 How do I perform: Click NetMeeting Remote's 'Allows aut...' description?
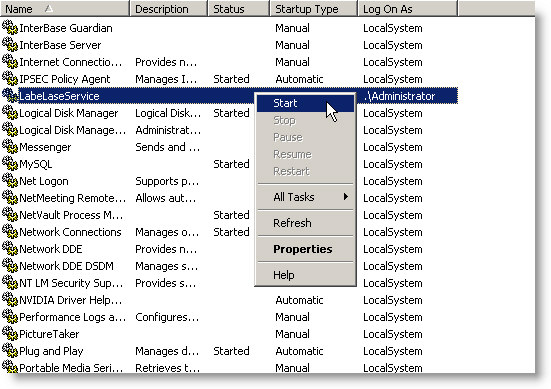pyautogui.click(x=166, y=198)
